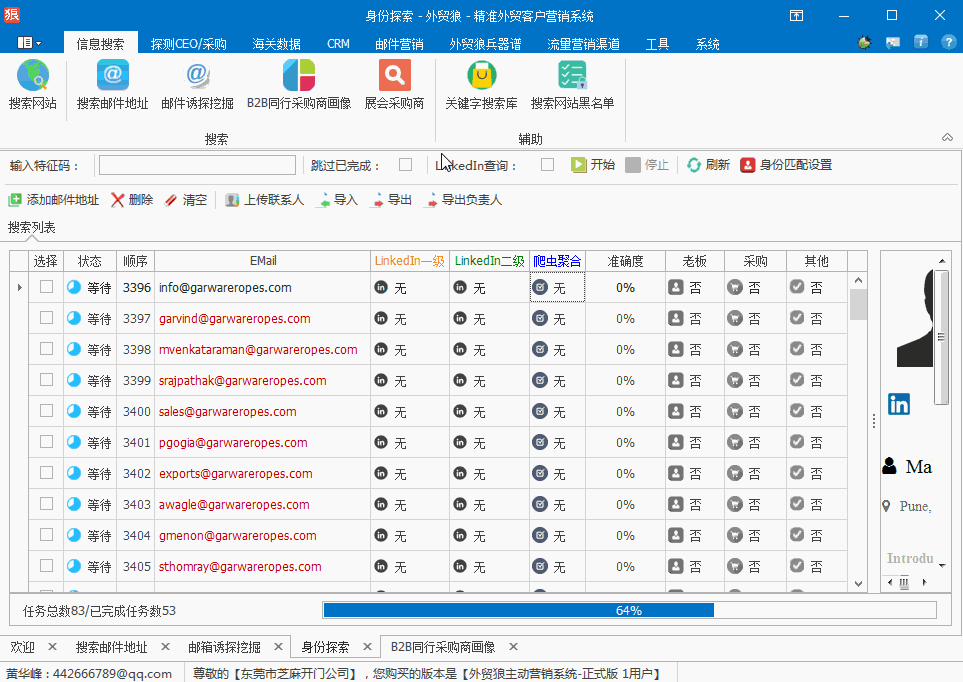
Task: Open 搜索网站黑名单 checklist icon
Action: pos(572,77)
